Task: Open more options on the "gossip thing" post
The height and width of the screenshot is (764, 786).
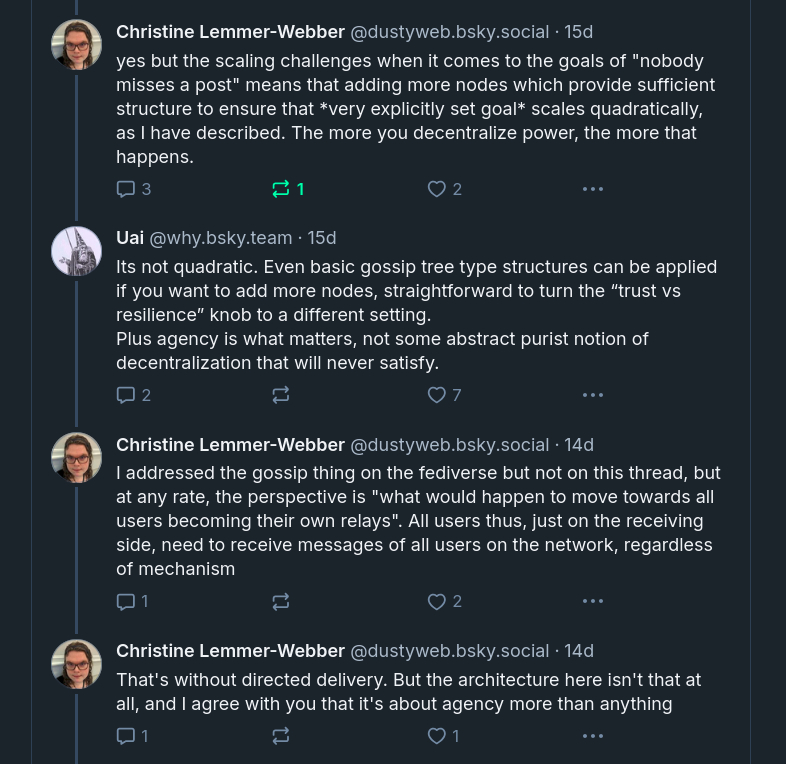Action: tap(593, 601)
